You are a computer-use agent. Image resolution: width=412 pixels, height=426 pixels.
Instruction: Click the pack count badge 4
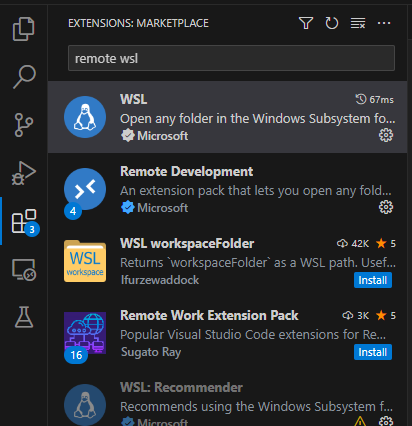pos(73,211)
